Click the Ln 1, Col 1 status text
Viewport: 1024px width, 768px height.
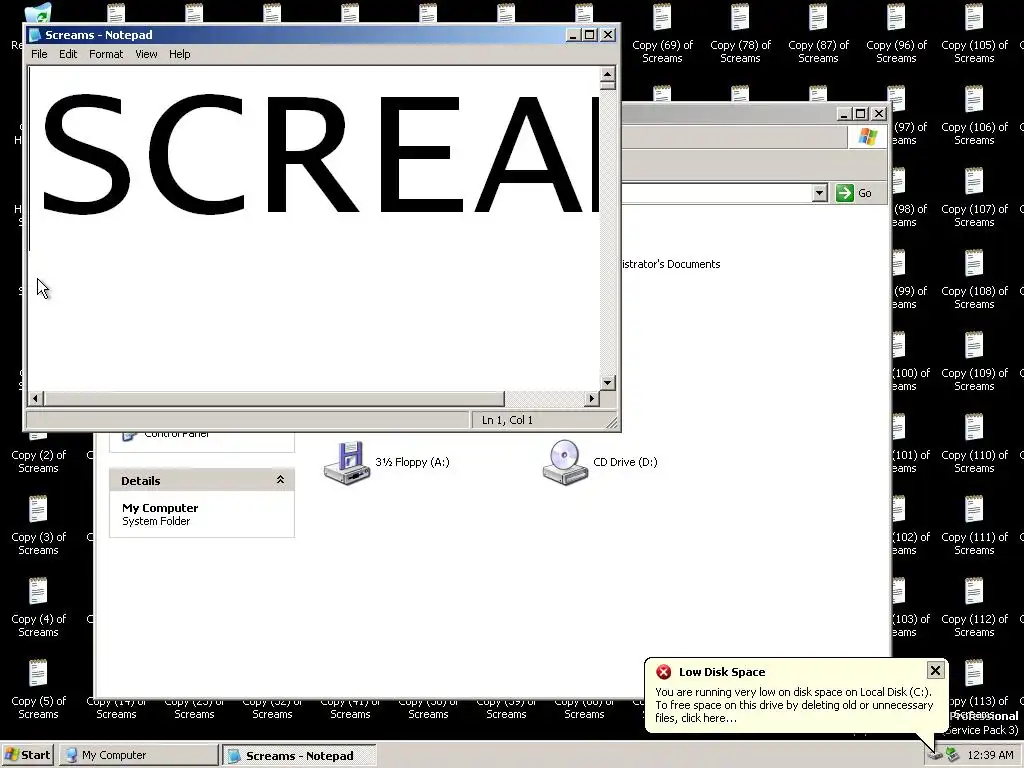click(x=507, y=420)
